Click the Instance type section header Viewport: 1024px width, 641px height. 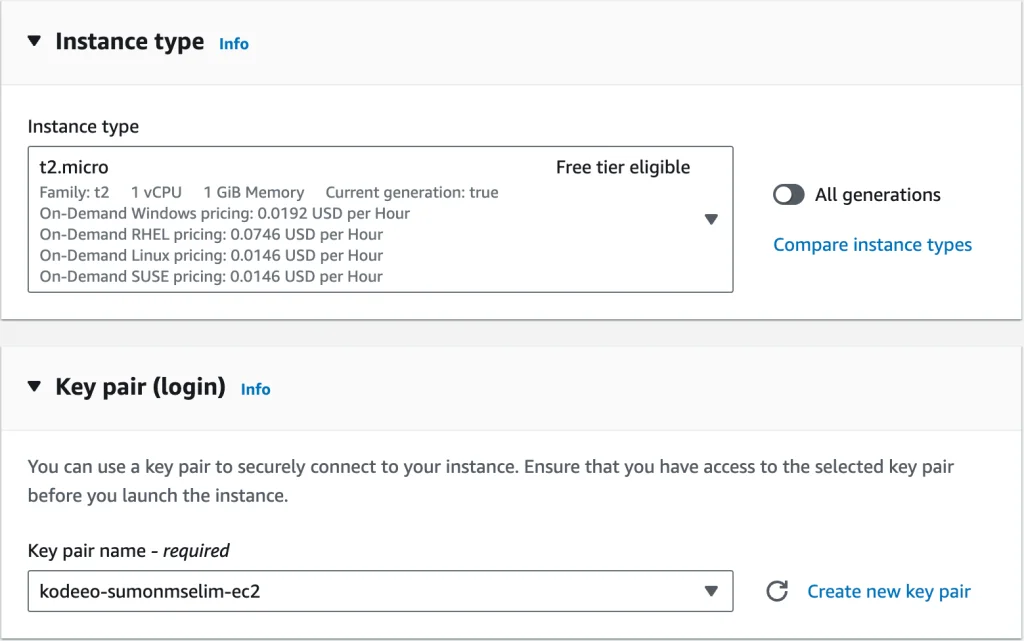129,41
